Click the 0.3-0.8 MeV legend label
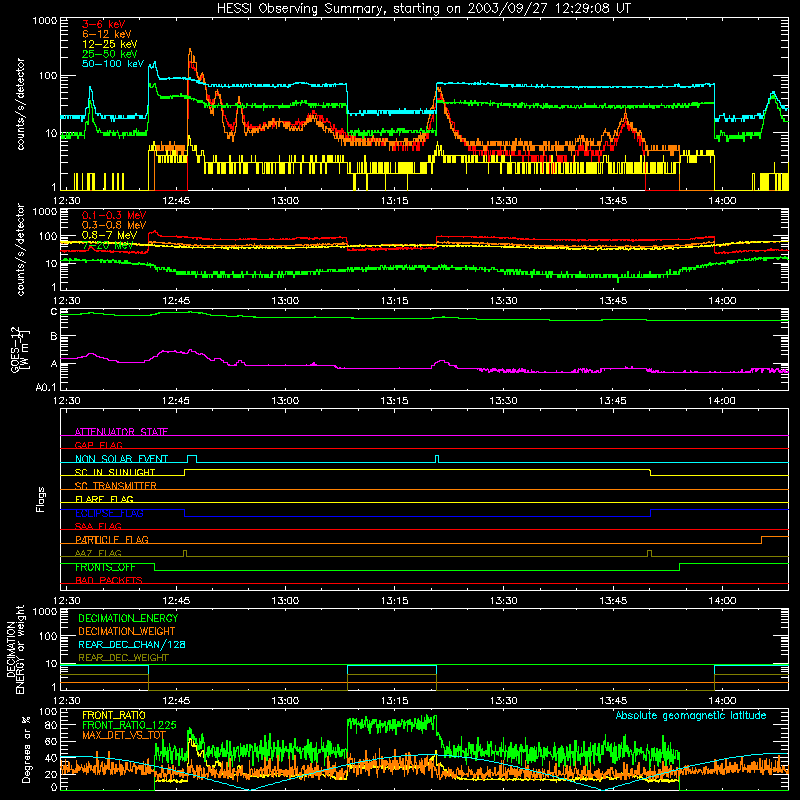This screenshot has width=800, height=800. (114, 225)
